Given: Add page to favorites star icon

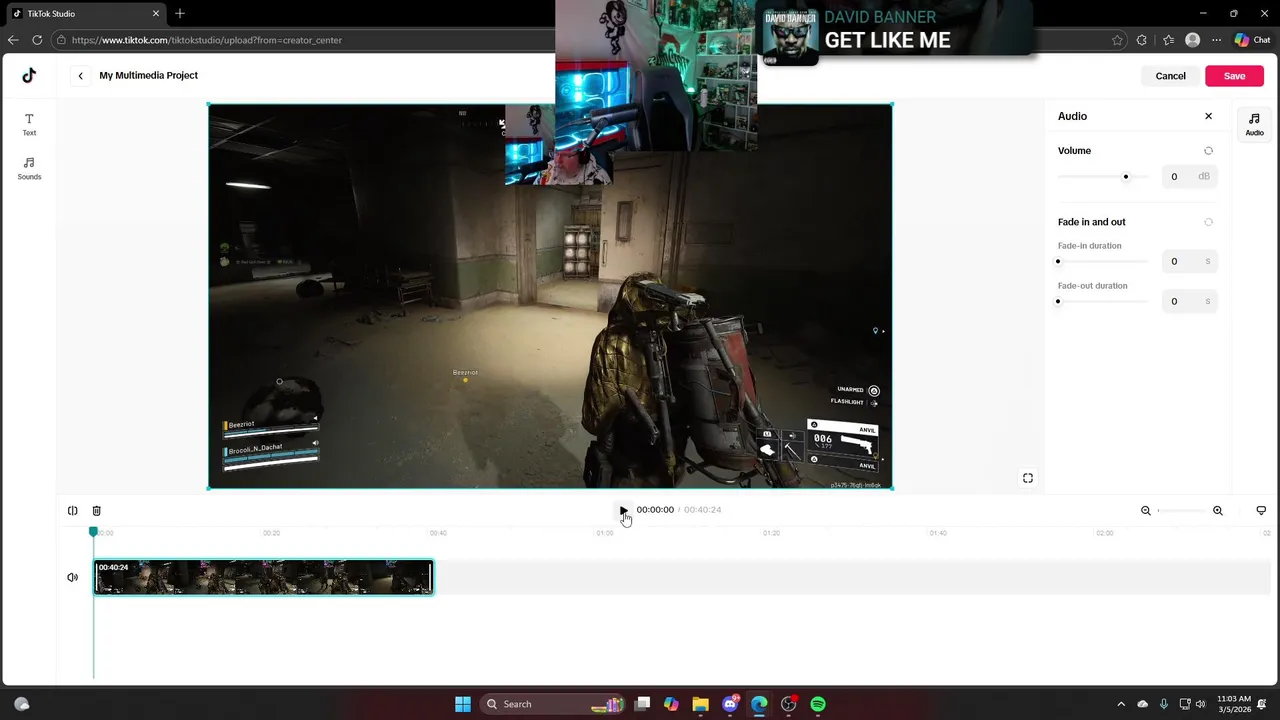Looking at the screenshot, I should (1117, 40).
